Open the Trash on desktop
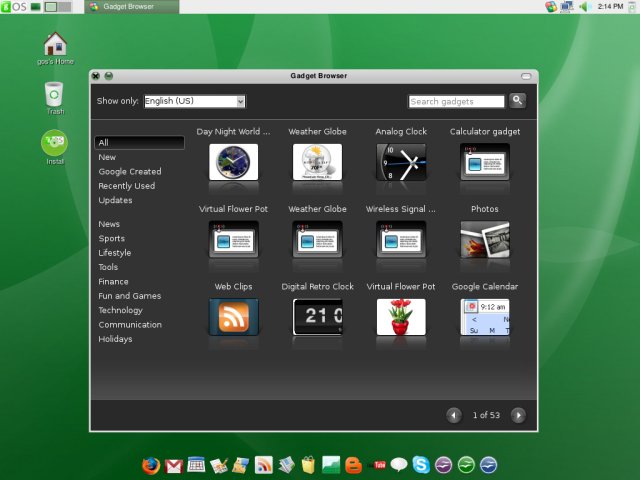 pyautogui.click(x=55, y=95)
